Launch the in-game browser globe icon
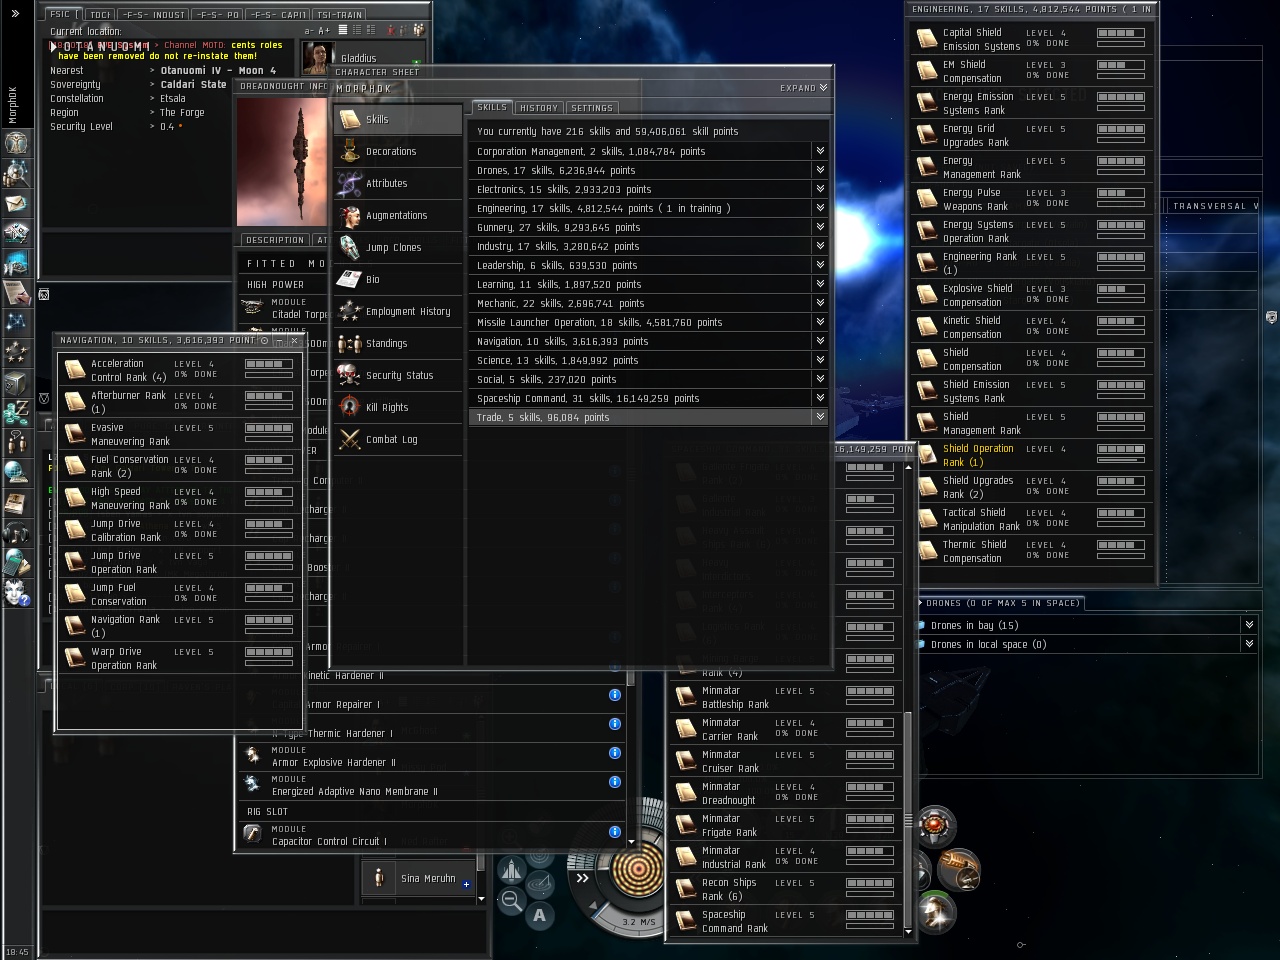Viewport: 1280px width, 960px height. coord(17,472)
